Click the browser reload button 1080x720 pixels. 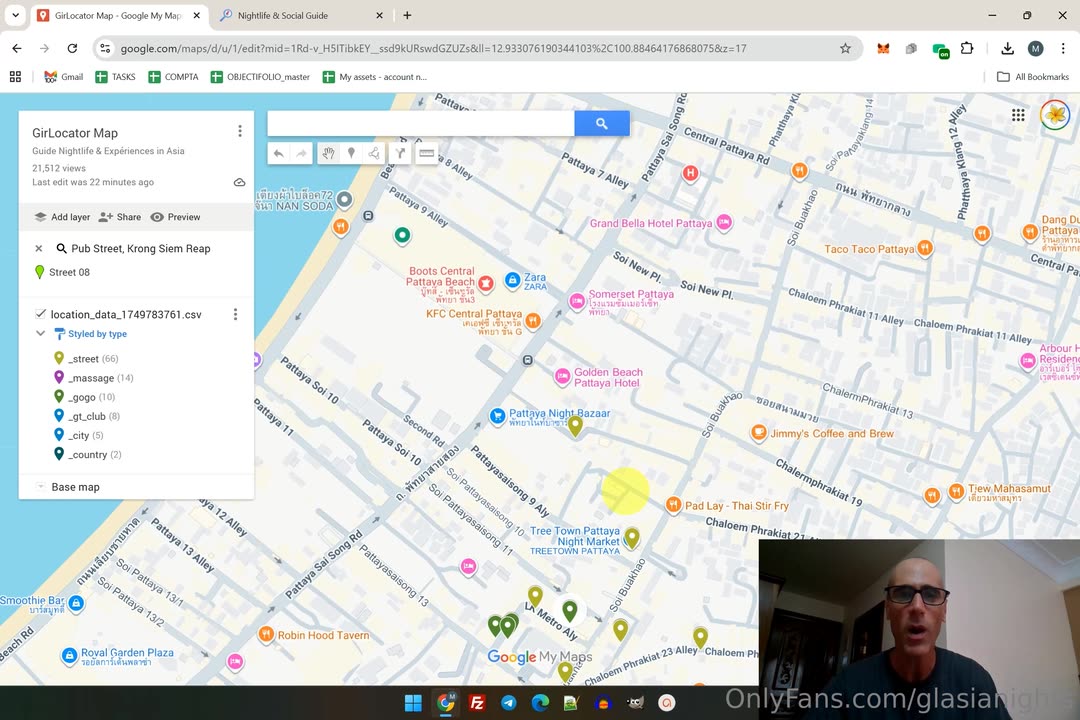[72, 48]
